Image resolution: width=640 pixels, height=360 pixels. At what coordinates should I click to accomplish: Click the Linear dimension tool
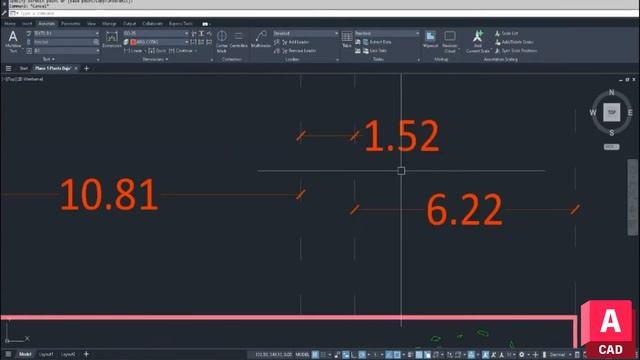[x=133, y=51]
